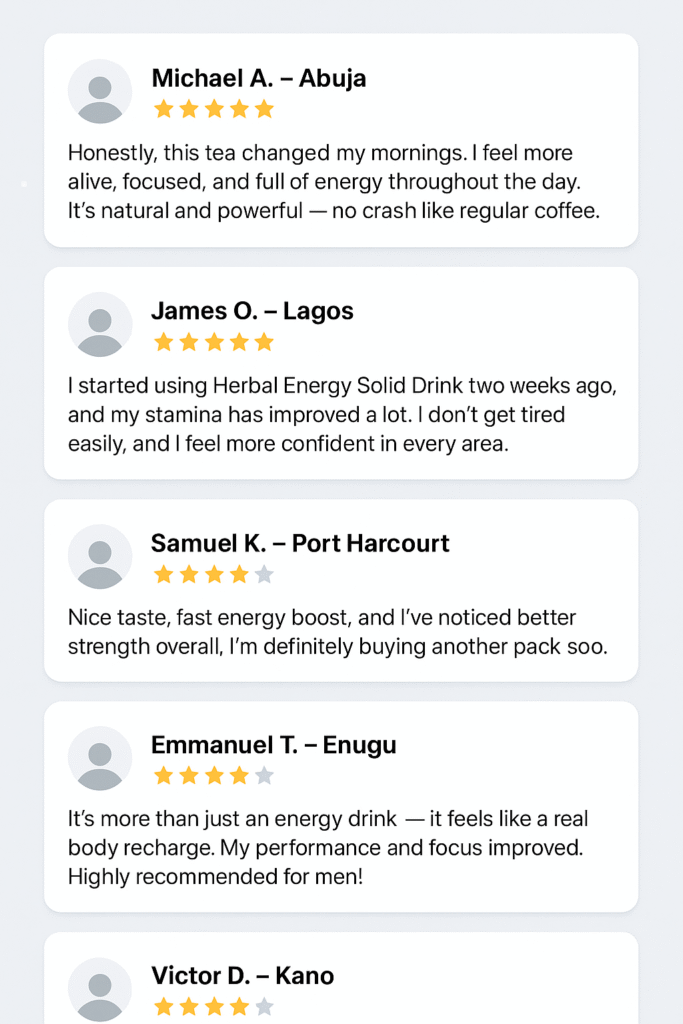The width and height of the screenshot is (683, 1024).
Task: Click Victor D.'s profile avatar icon
Action: tap(100, 990)
